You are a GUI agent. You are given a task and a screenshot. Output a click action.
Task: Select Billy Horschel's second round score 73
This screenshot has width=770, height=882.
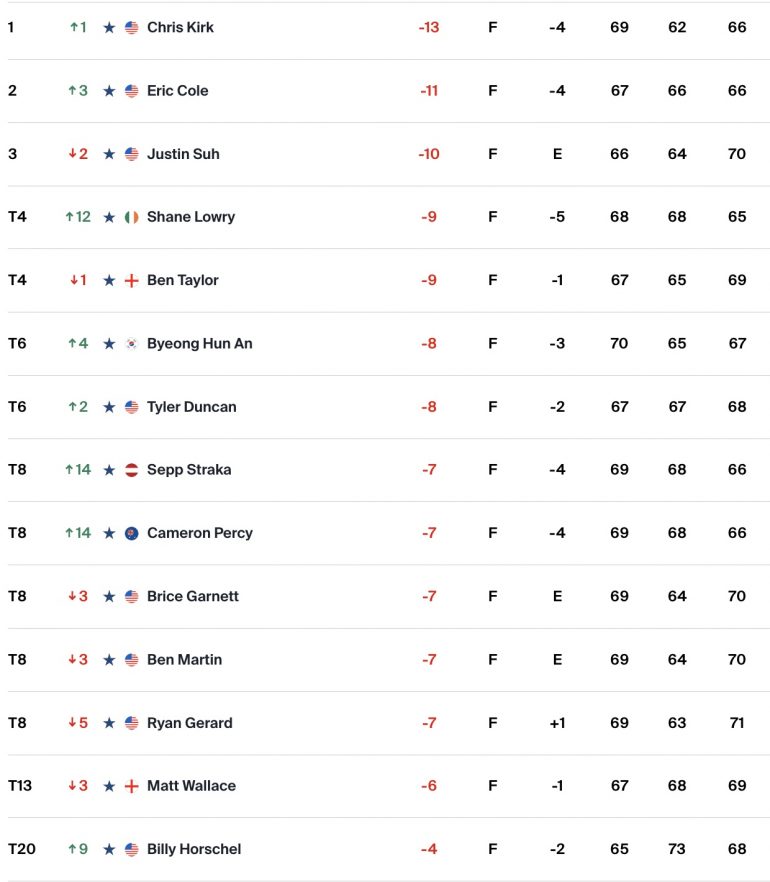pyautogui.click(x=677, y=849)
